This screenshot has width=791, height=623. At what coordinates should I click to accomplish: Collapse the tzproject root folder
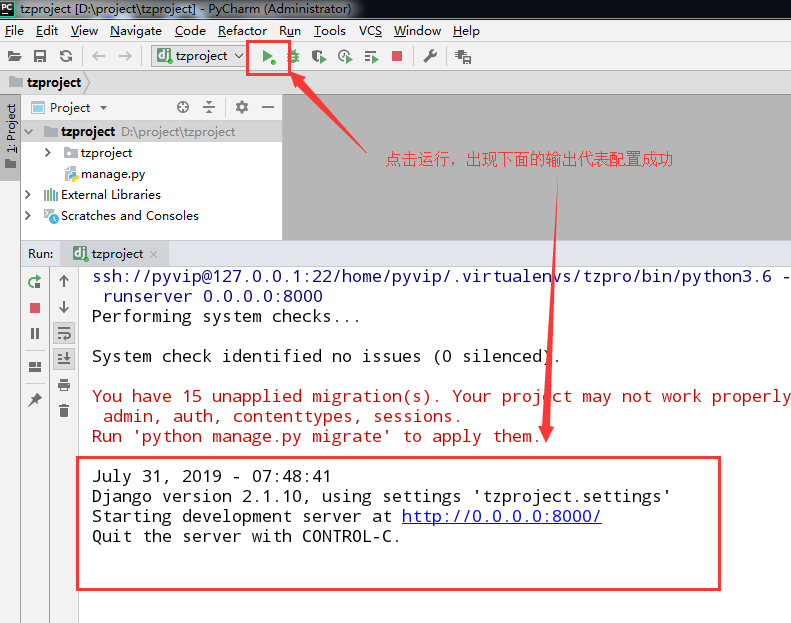click(29, 132)
